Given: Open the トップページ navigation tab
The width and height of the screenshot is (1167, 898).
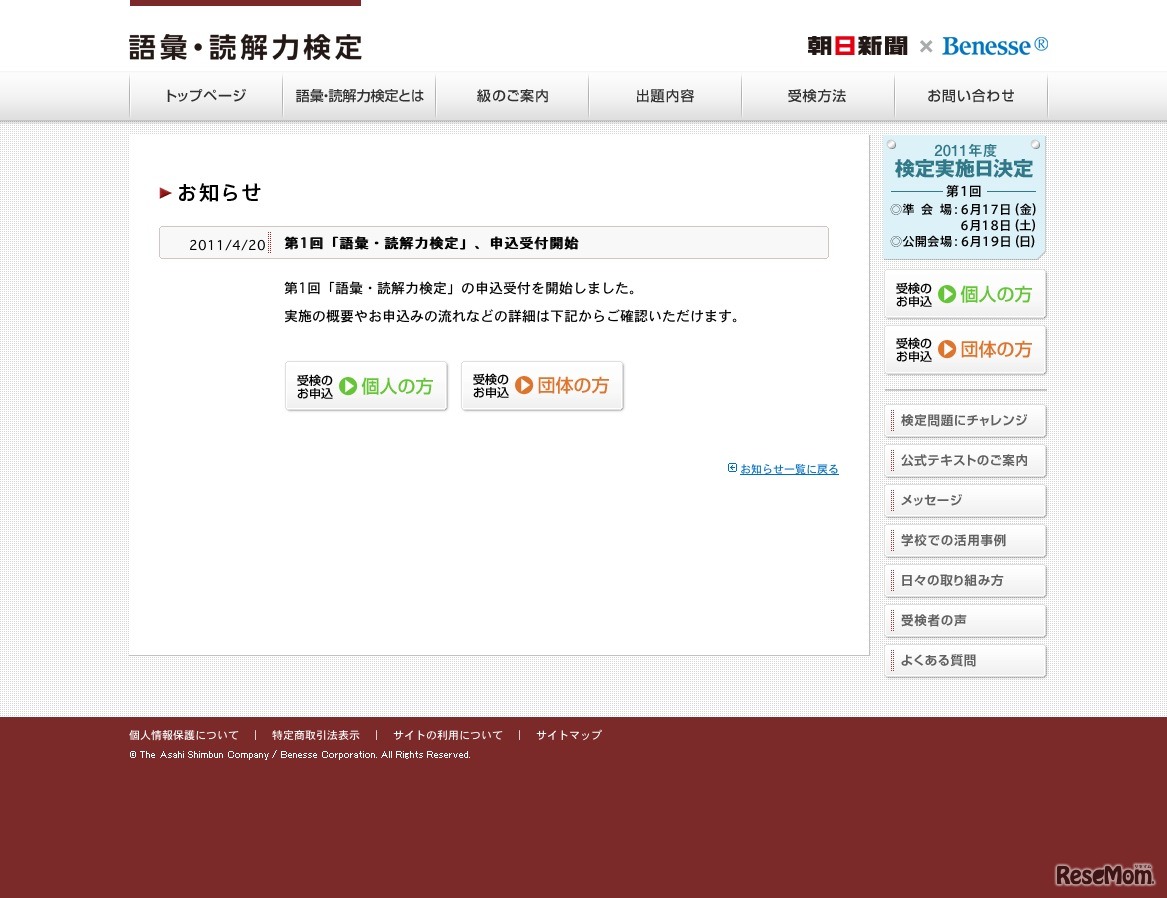Looking at the screenshot, I should click(206, 97).
